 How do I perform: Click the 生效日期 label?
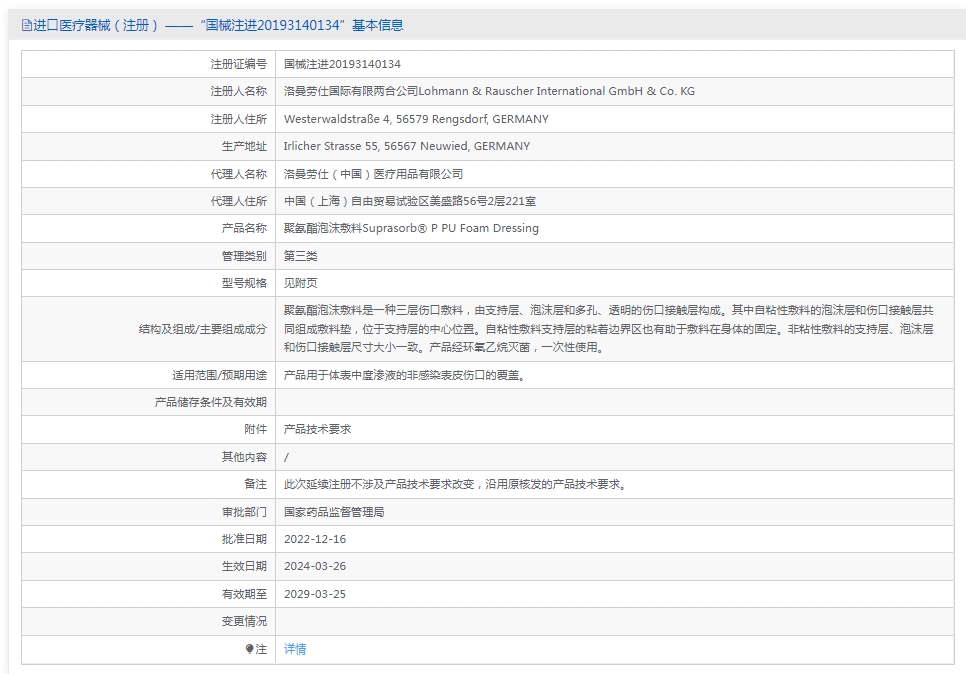pyautogui.click(x=244, y=566)
